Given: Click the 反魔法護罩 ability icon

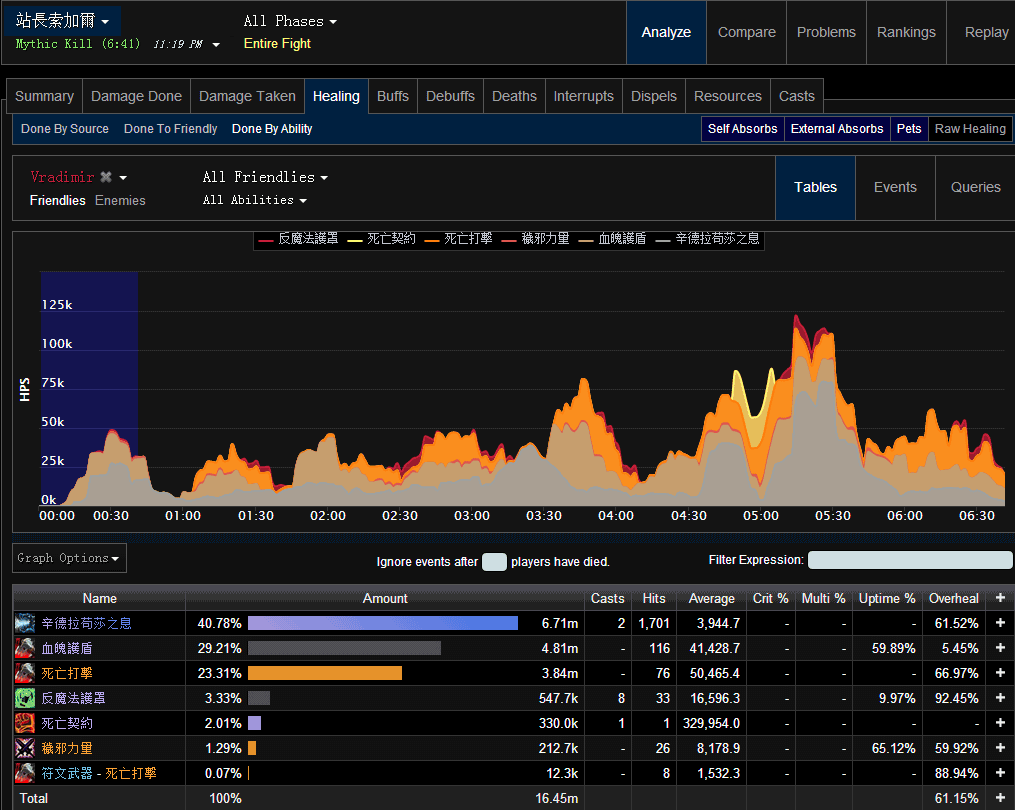Looking at the screenshot, I should pyautogui.click(x=25, y=698).
